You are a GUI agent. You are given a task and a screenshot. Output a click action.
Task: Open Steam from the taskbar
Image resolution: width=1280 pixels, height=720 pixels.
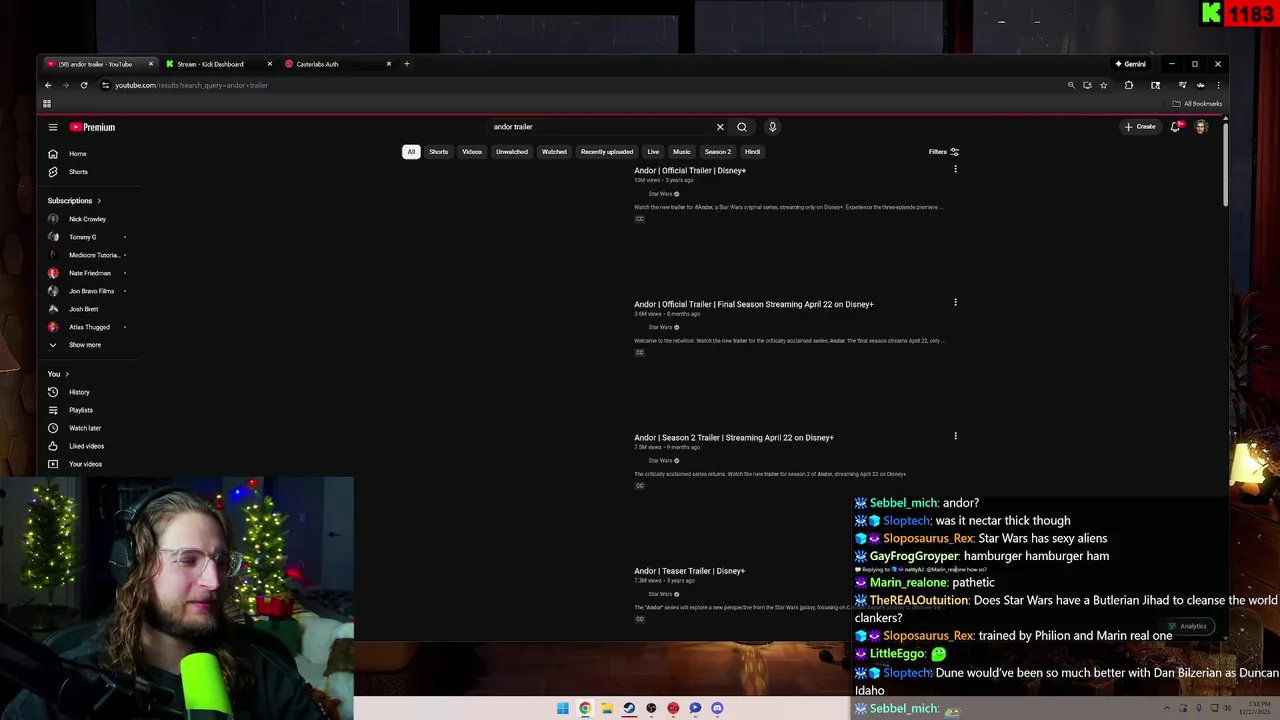tap(629, 708)
